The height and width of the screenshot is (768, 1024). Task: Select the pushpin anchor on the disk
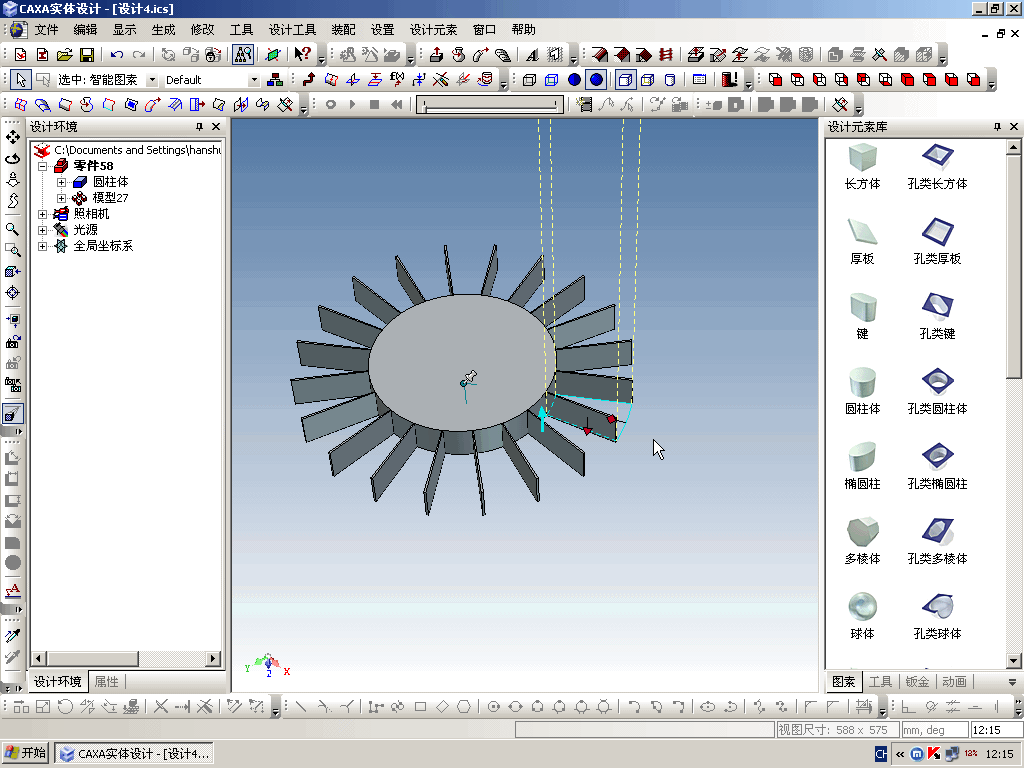click(468, 379)
